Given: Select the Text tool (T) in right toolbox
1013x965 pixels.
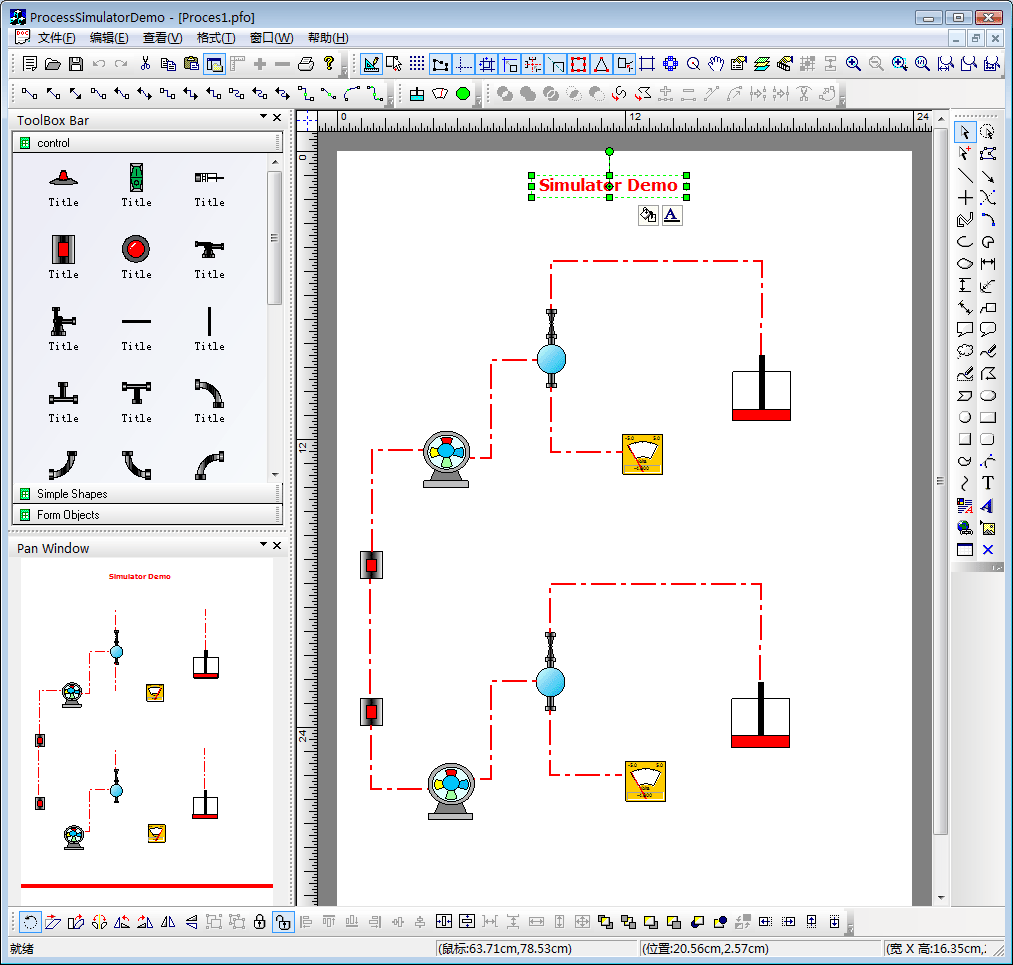Looking at the screenshot, I should 988,483.
